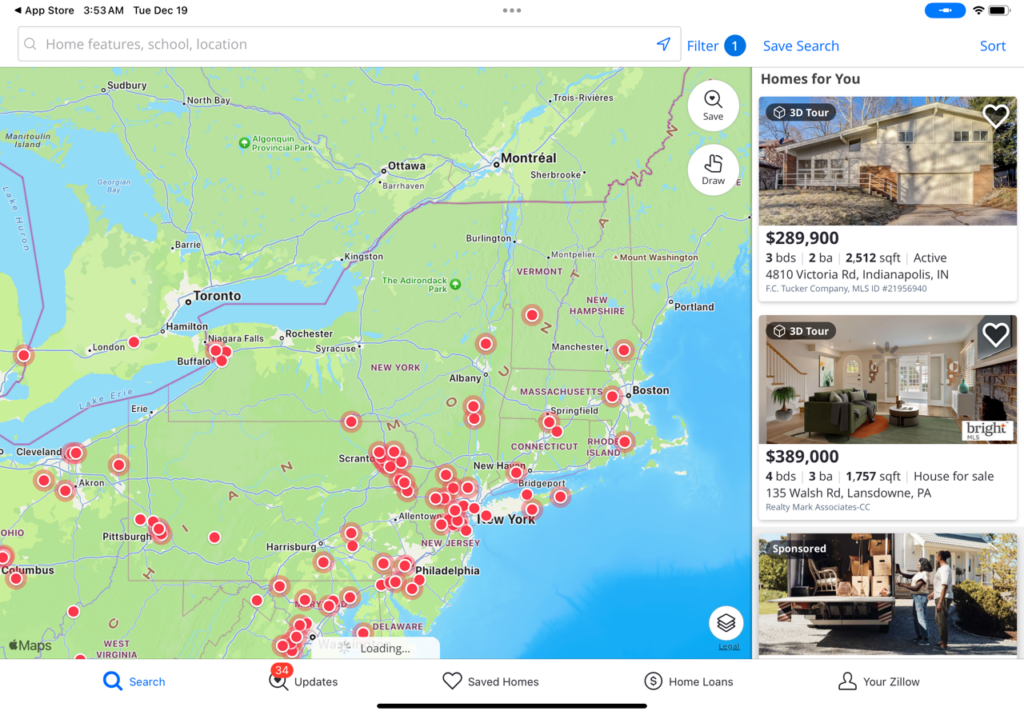Screen dimensions: 1024x715
Task: Click the Ottawa city label
Action: click(407, 166)
